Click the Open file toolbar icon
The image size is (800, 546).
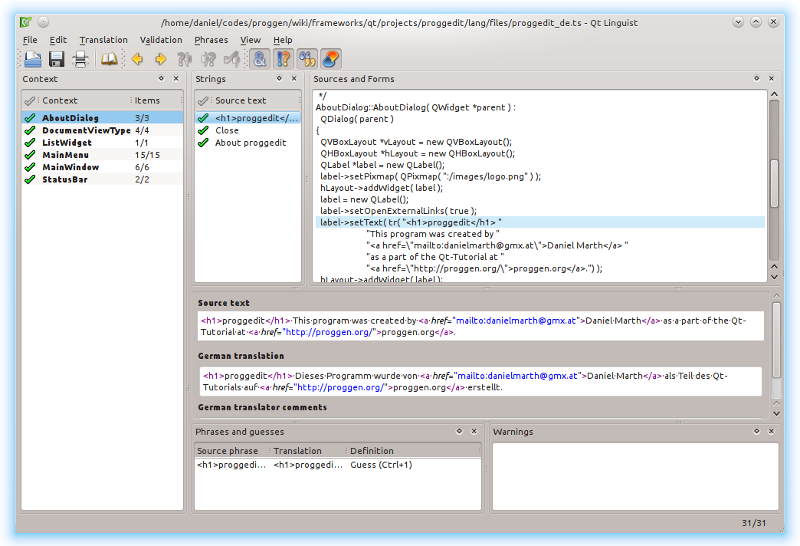point(33,59)
